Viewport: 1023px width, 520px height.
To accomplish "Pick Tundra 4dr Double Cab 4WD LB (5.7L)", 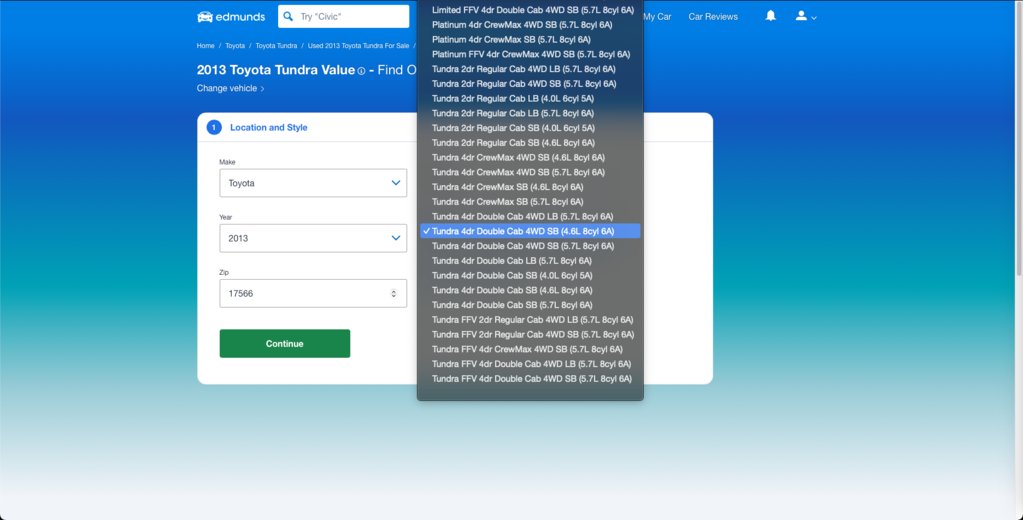I will click(x=530, y=217).
